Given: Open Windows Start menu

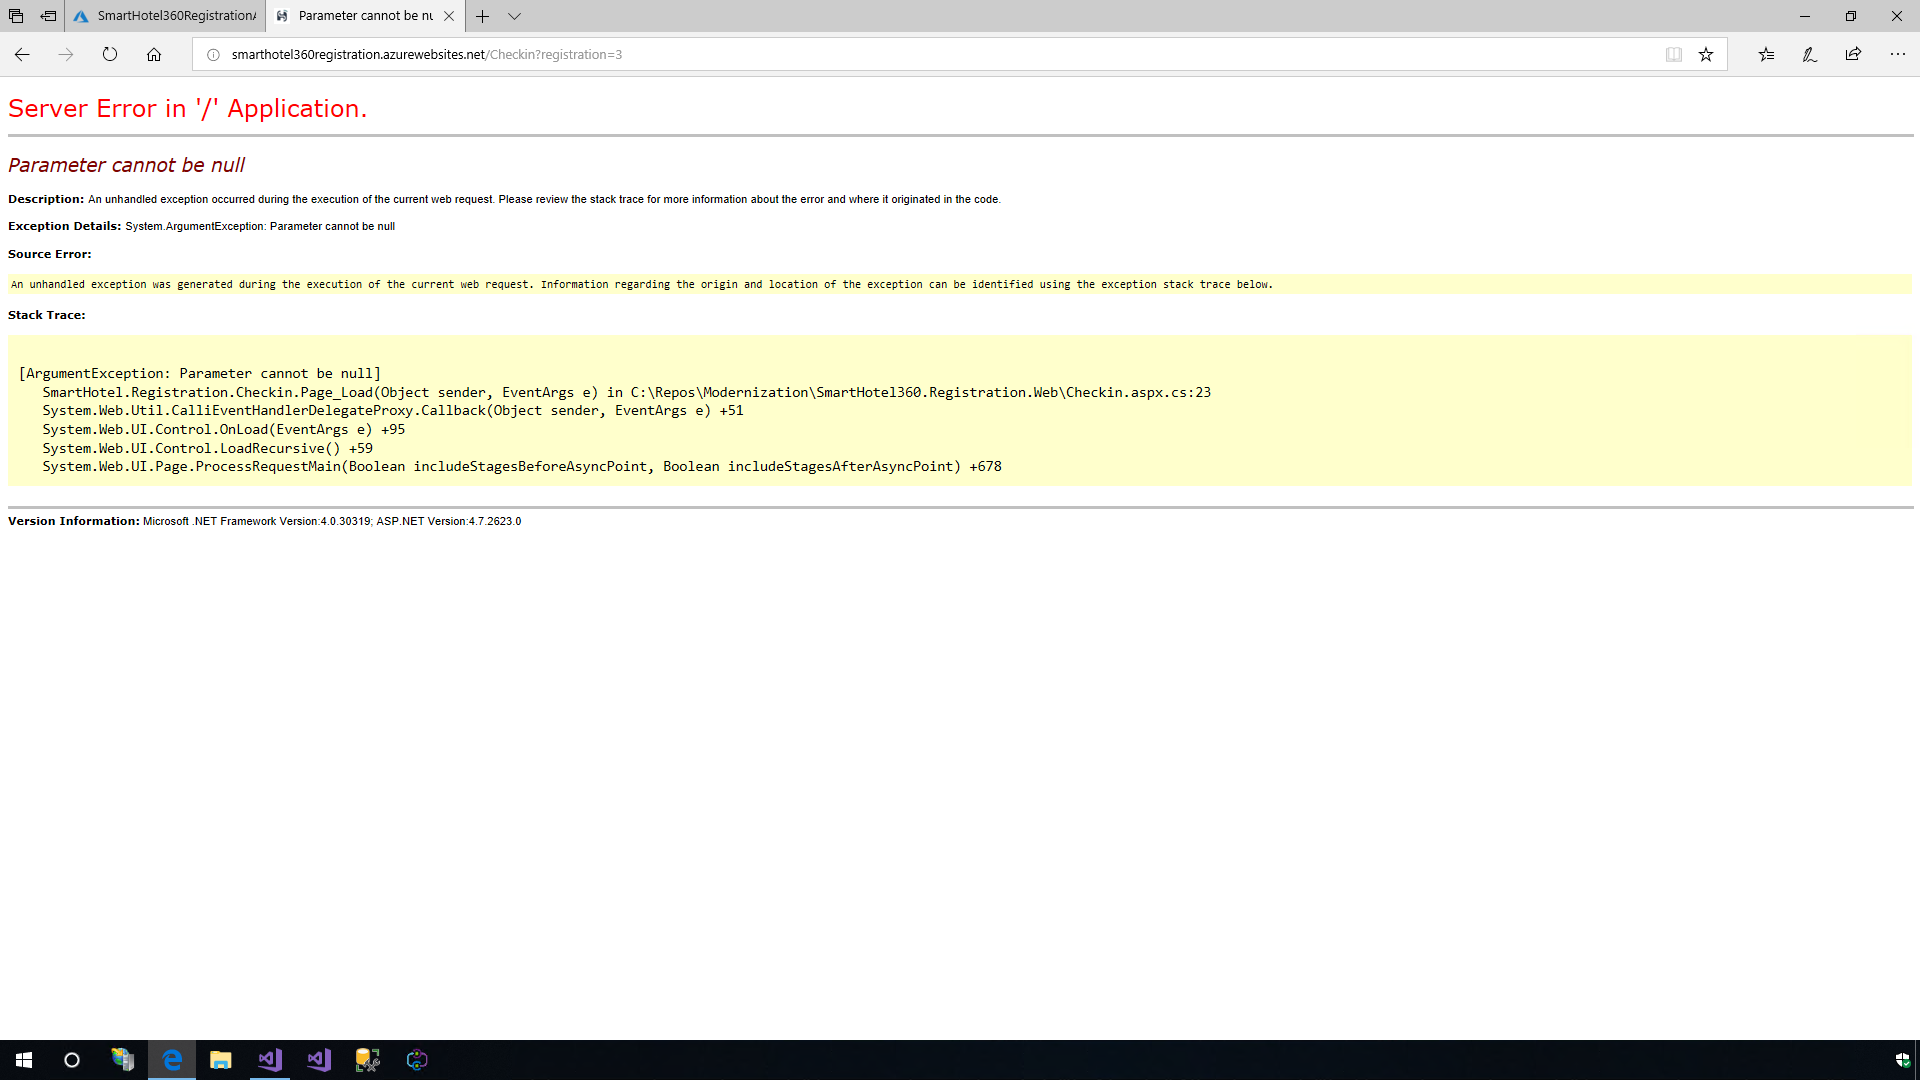Looking at the screenshot, I should tap(24, 1060).
